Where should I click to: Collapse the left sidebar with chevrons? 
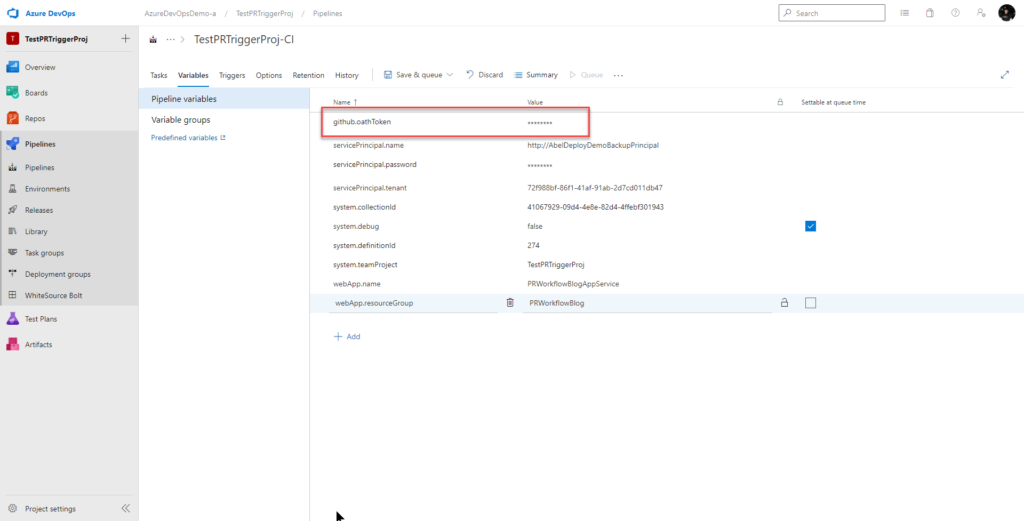(126, 508)
